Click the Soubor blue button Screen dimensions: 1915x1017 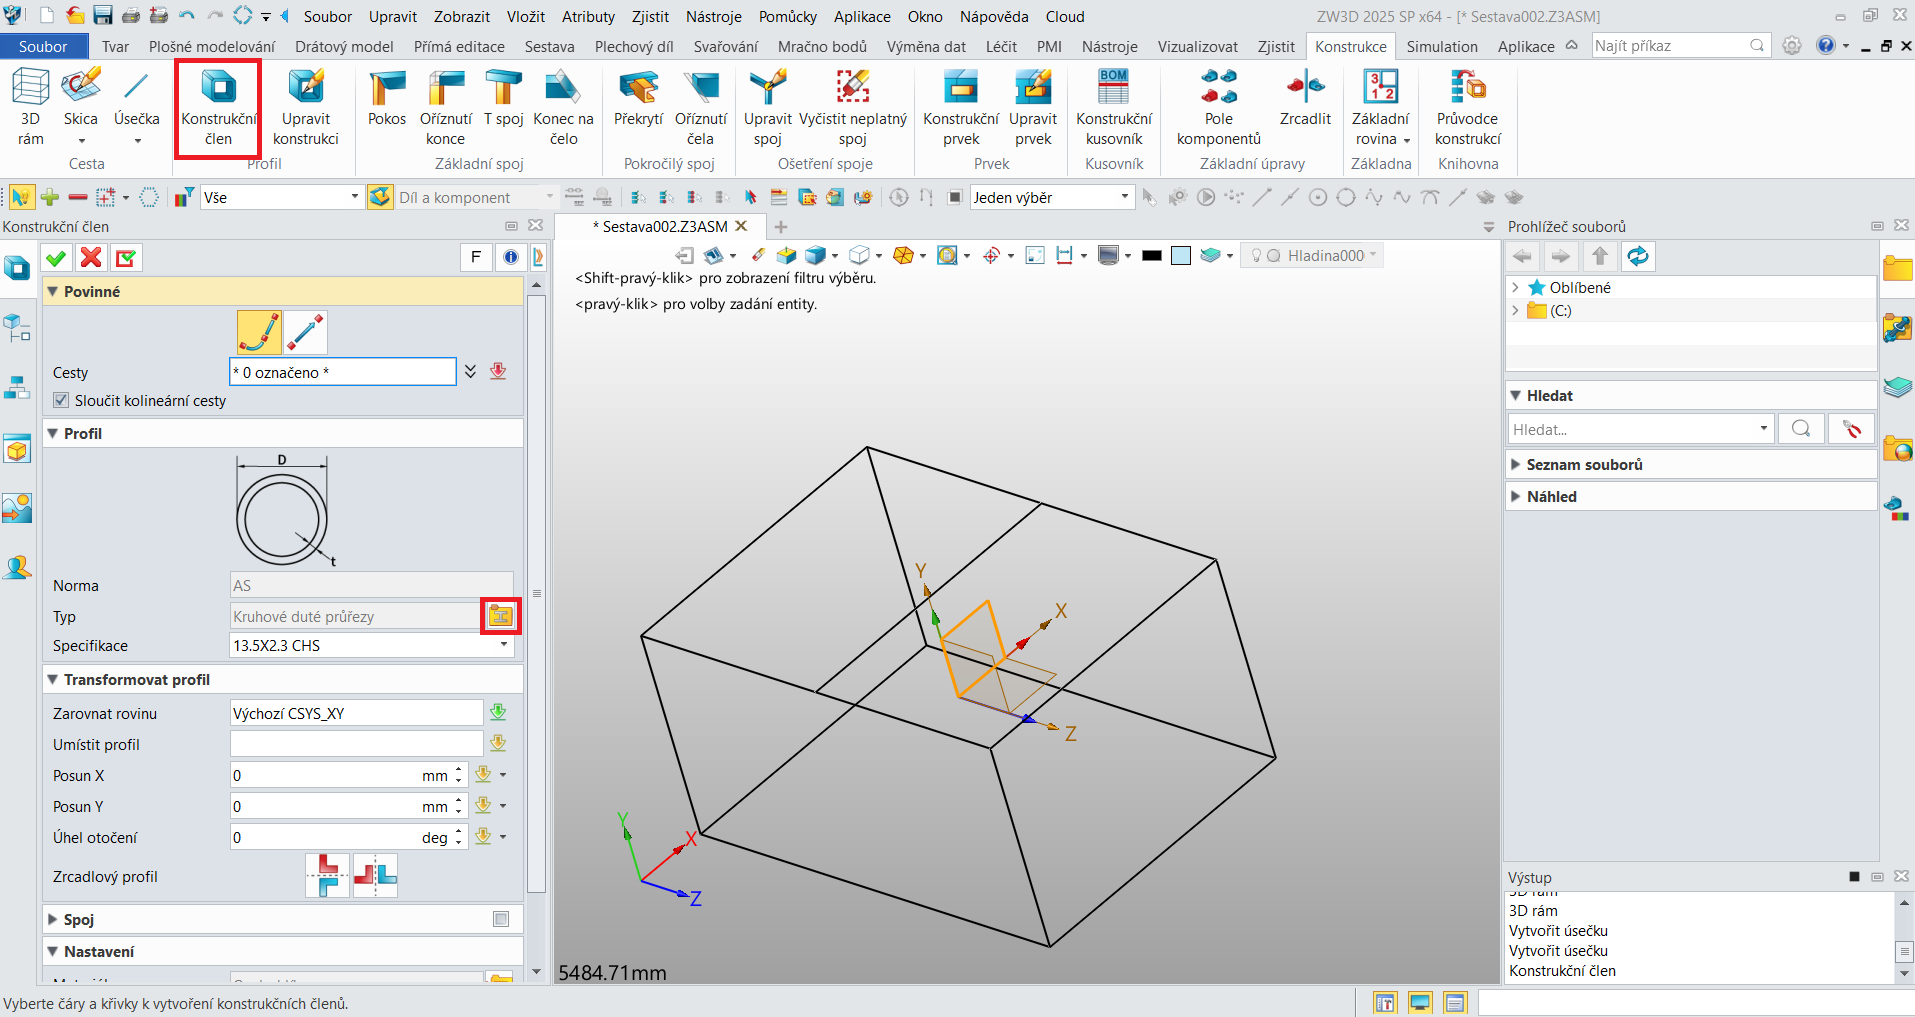point(43,46)
